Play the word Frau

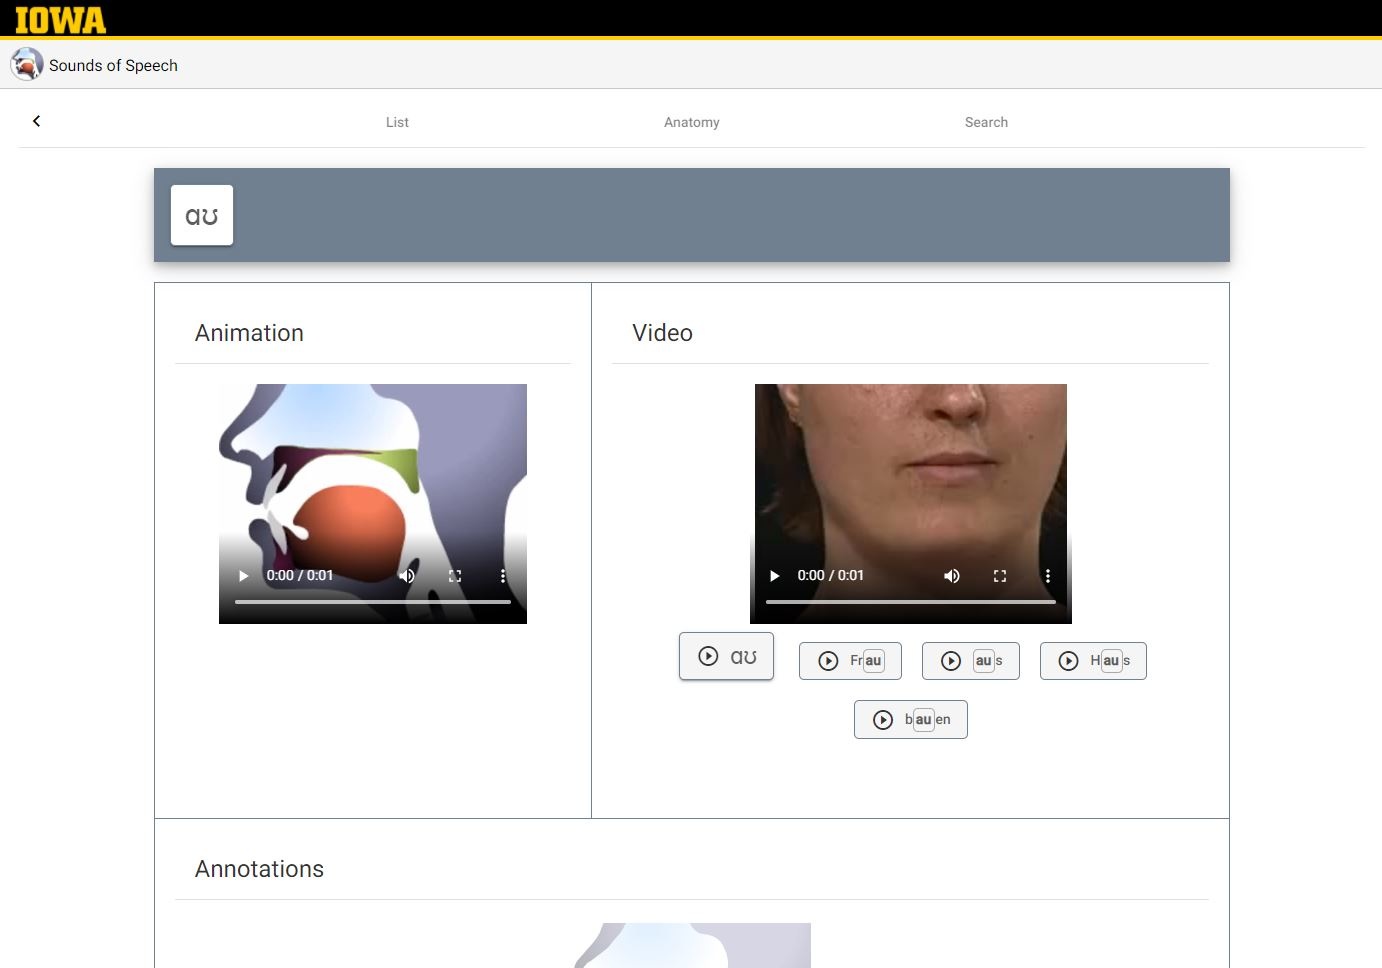coord(849,660)
